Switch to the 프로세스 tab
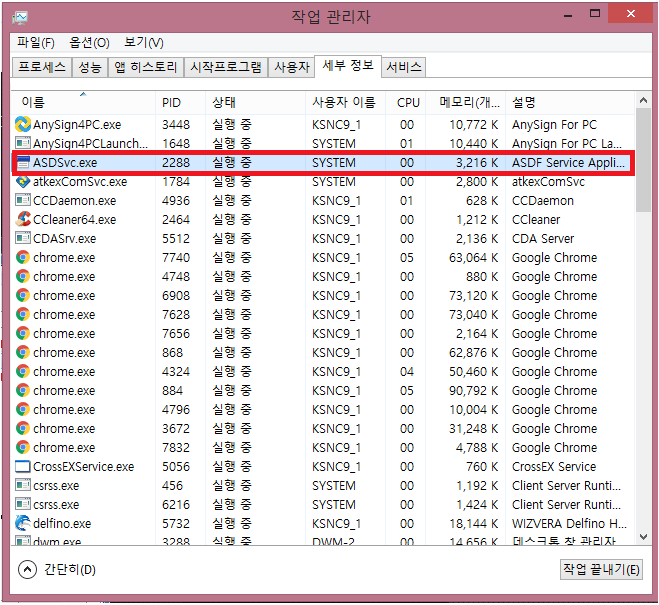Screen dimensions: 659x605 pyautogui.click(x=42, y=67)
